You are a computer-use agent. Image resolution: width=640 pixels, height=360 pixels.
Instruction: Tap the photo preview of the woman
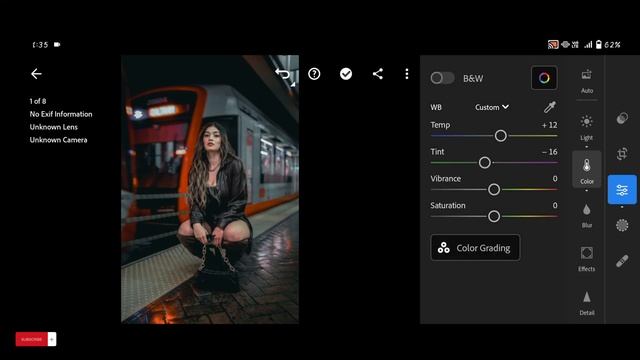210,189
